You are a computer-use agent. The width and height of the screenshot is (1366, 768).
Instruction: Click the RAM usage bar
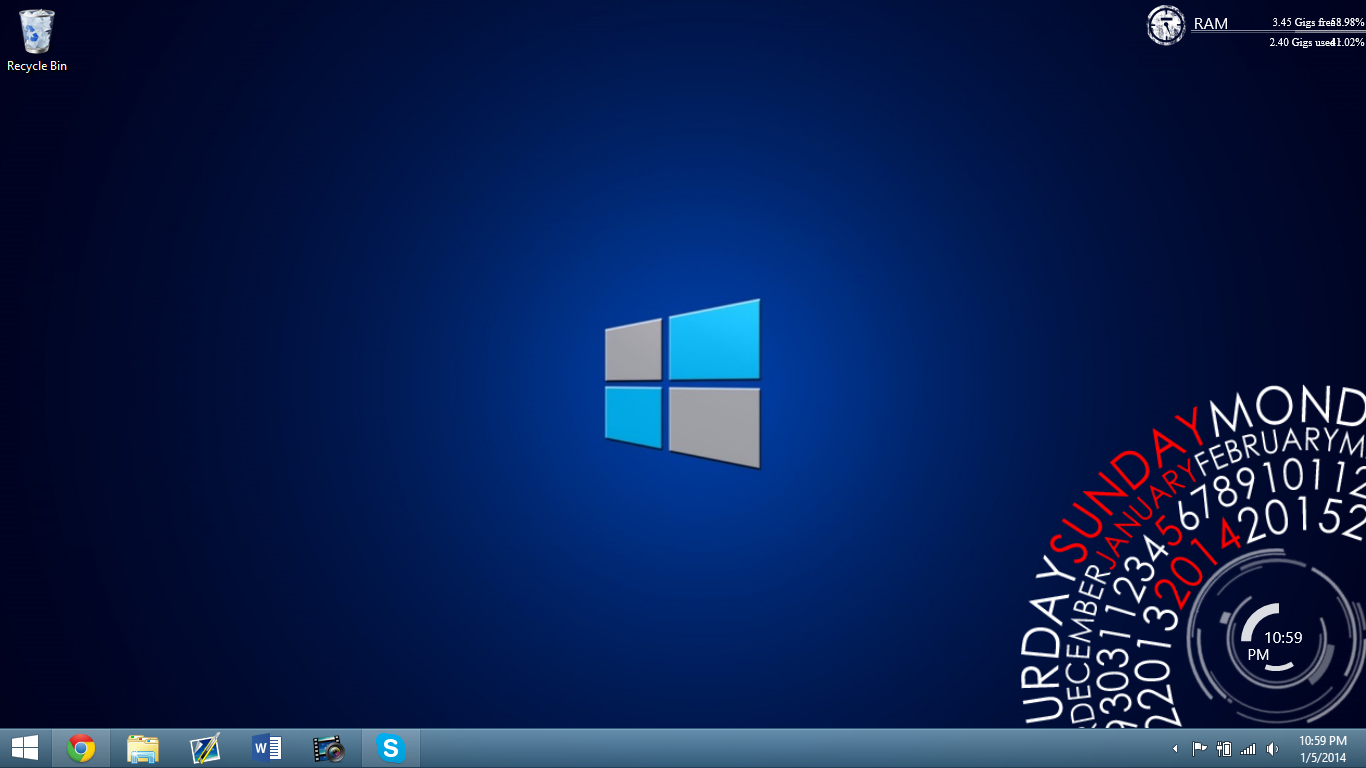coord(1277,31)
